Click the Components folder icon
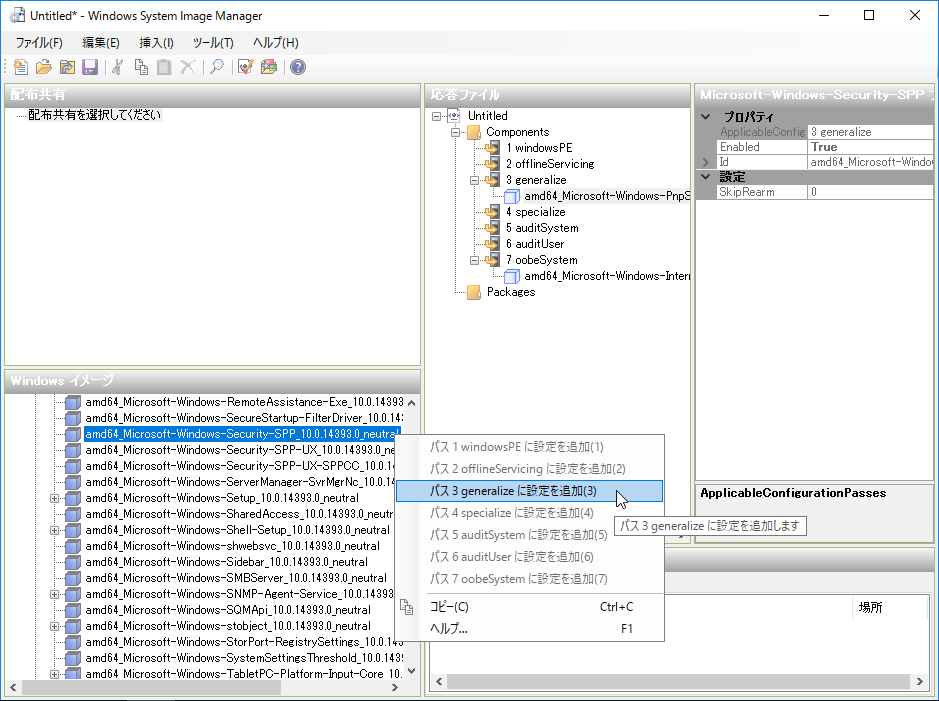This screenshot has width=939, height=701. (474, 132)
